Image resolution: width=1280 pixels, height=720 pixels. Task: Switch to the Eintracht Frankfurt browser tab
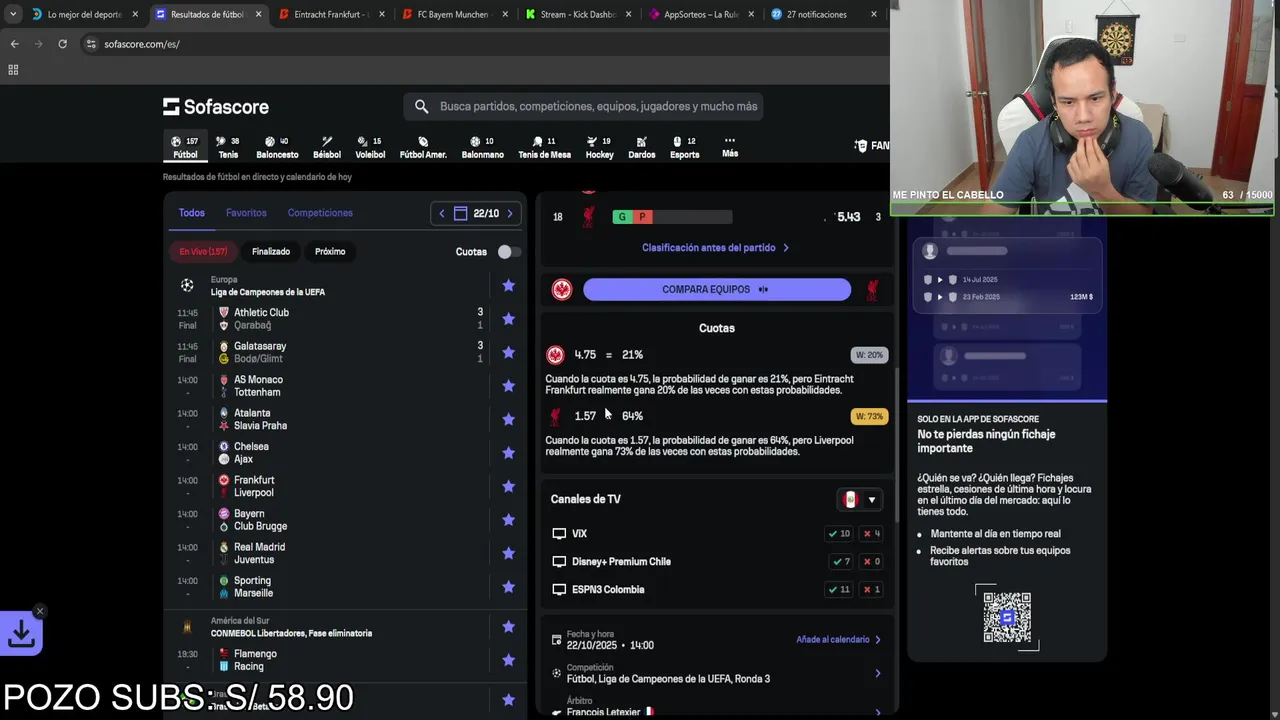[329, 15]
